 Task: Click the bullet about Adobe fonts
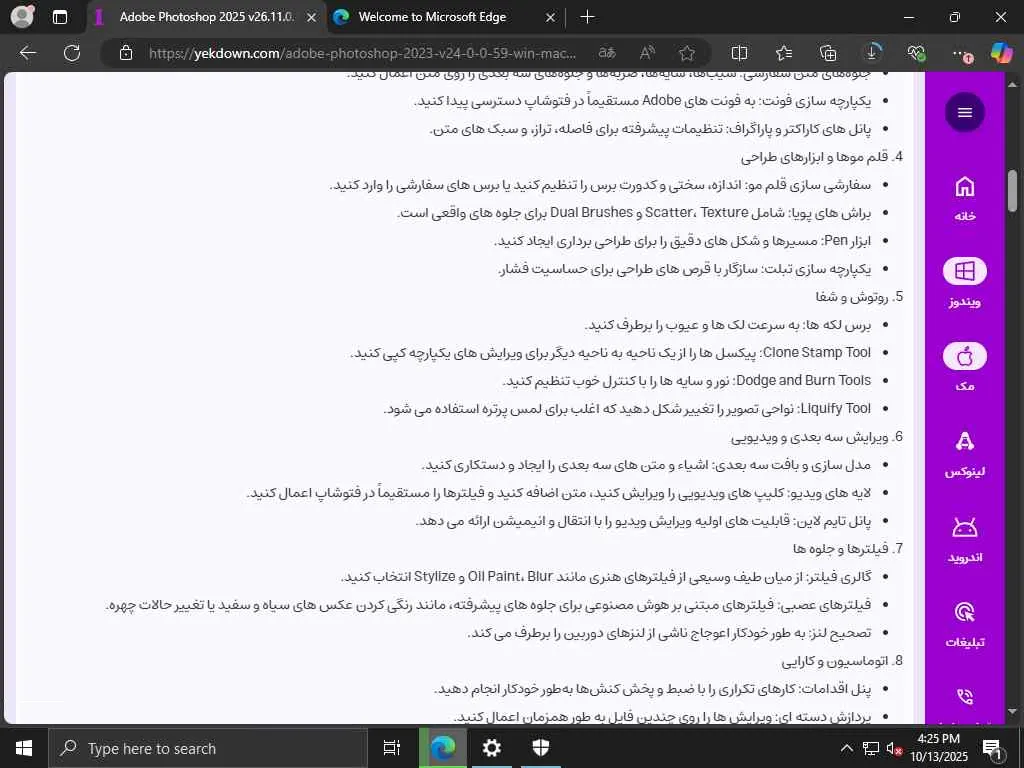click(x=643, y=101)
